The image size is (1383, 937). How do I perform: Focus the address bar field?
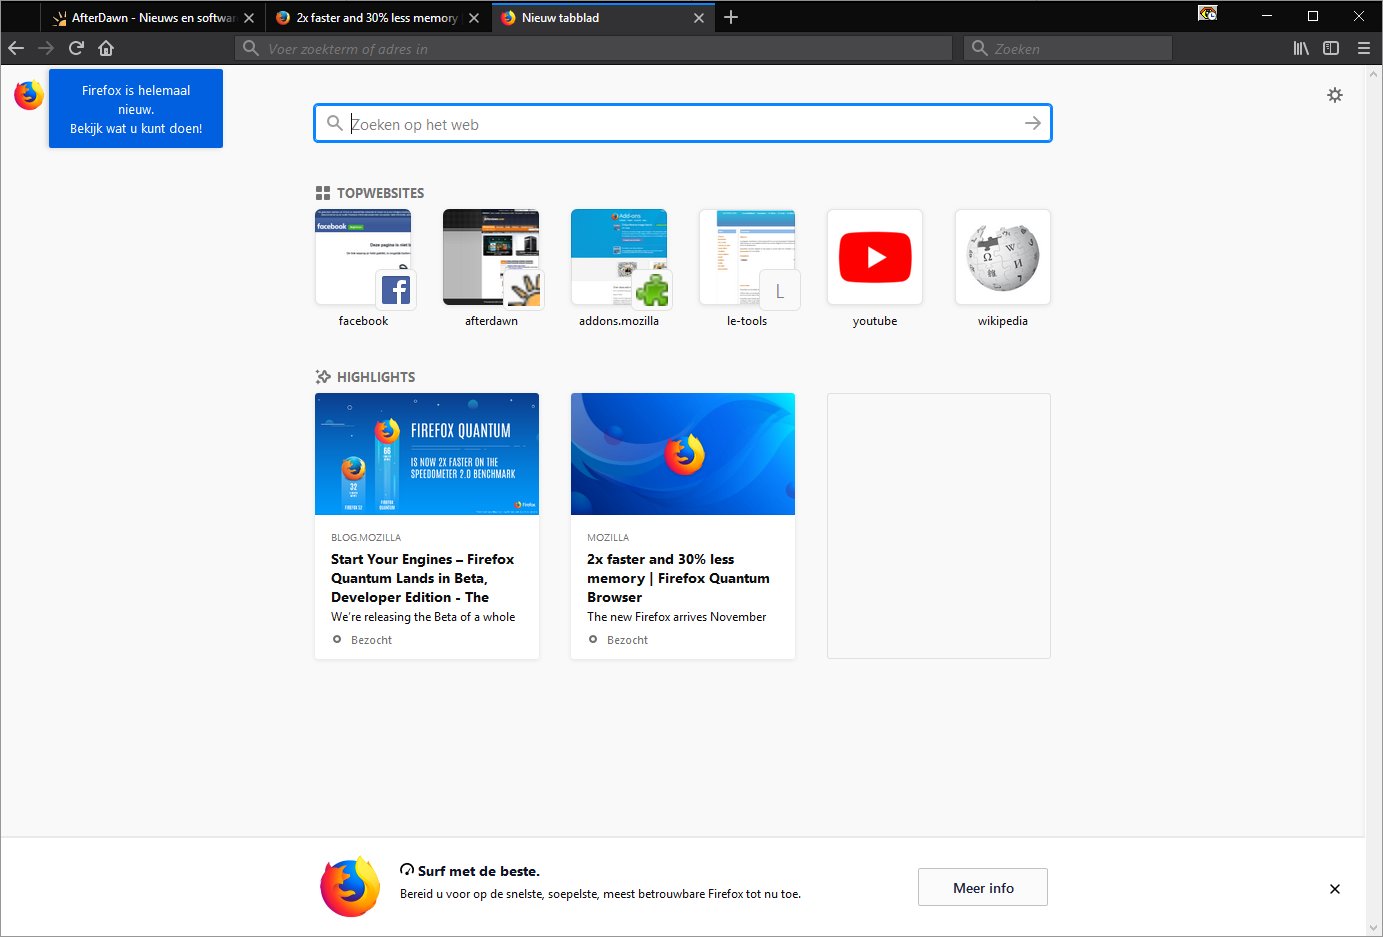594,48
